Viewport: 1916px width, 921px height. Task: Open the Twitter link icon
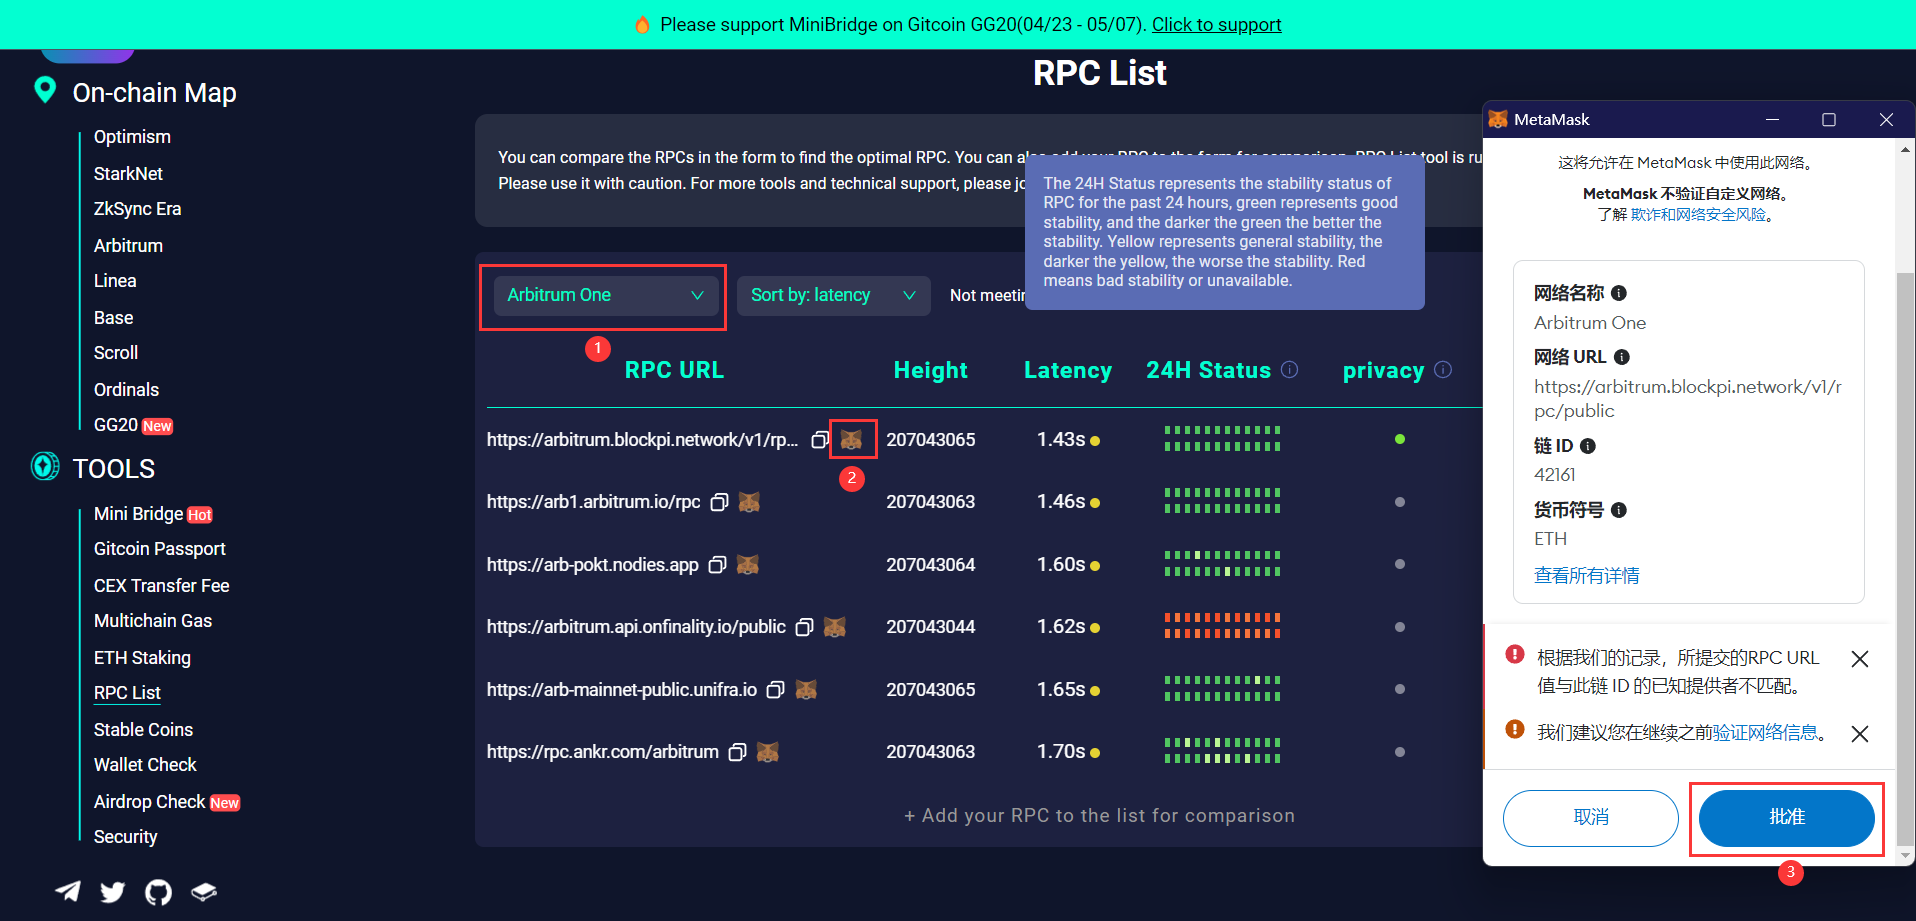click(113, 891)
